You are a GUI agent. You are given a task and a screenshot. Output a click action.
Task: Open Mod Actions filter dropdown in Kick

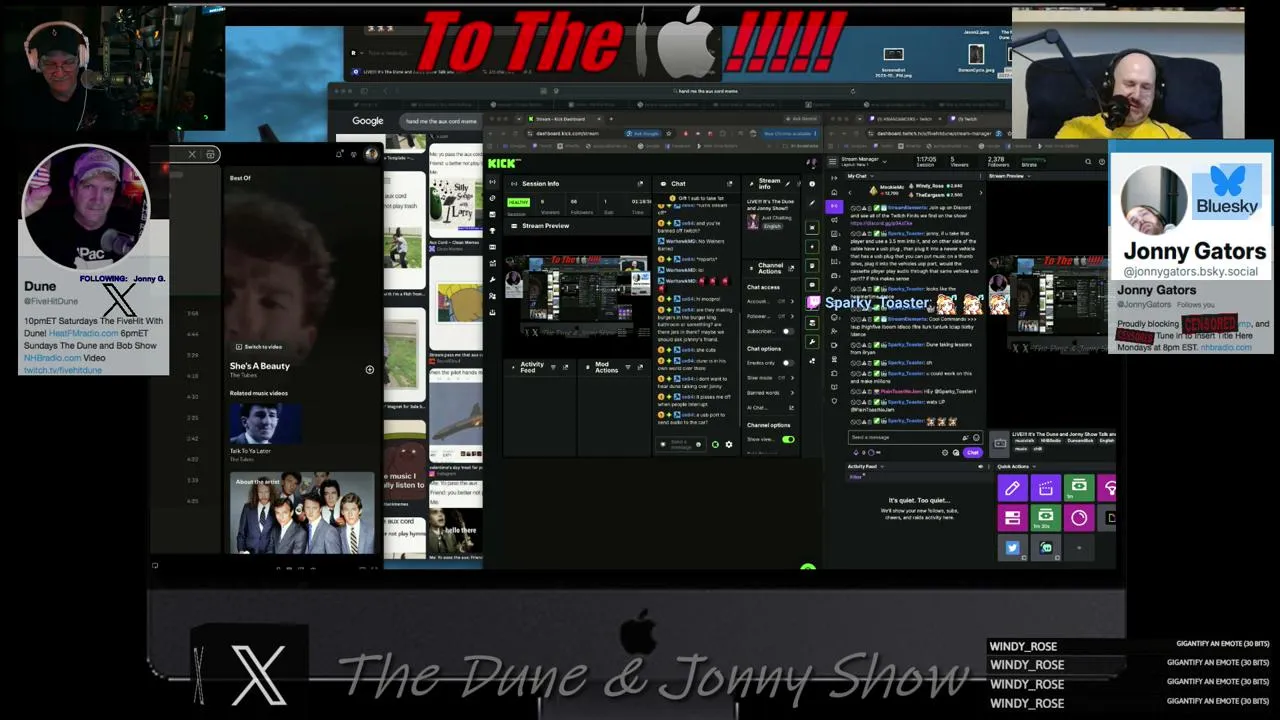click(x=628, y=367)
